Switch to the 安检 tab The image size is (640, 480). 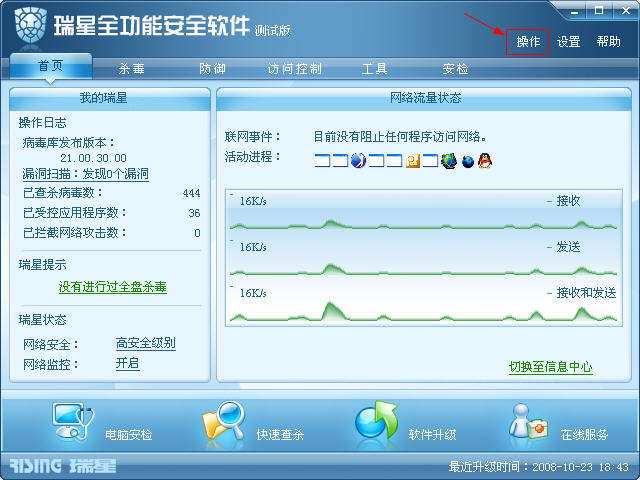coord(455,69)
